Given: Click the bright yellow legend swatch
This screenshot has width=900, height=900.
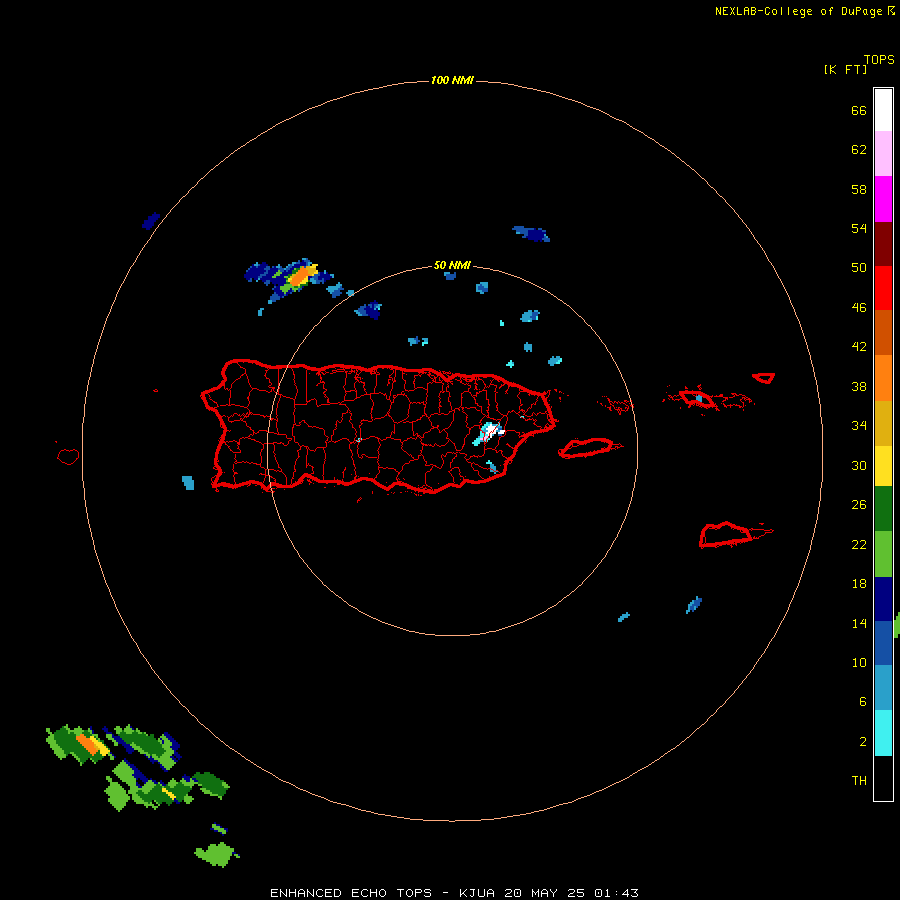Looking at the screenshot, I should point(883,466).
